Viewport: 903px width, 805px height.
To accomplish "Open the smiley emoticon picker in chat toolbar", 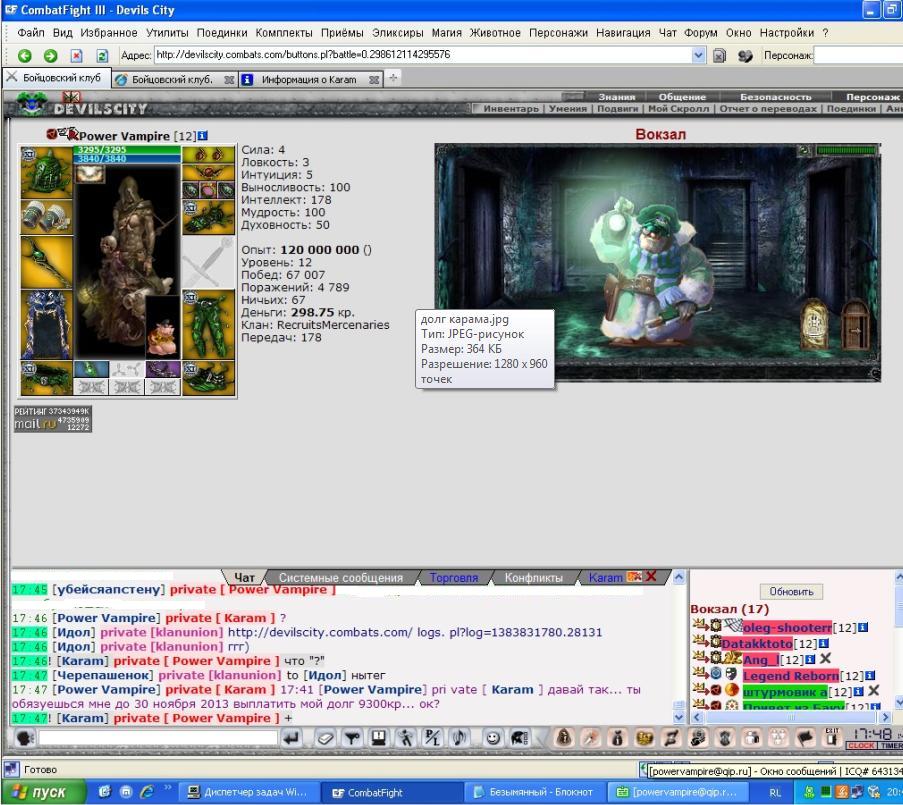I will point(492,738).
